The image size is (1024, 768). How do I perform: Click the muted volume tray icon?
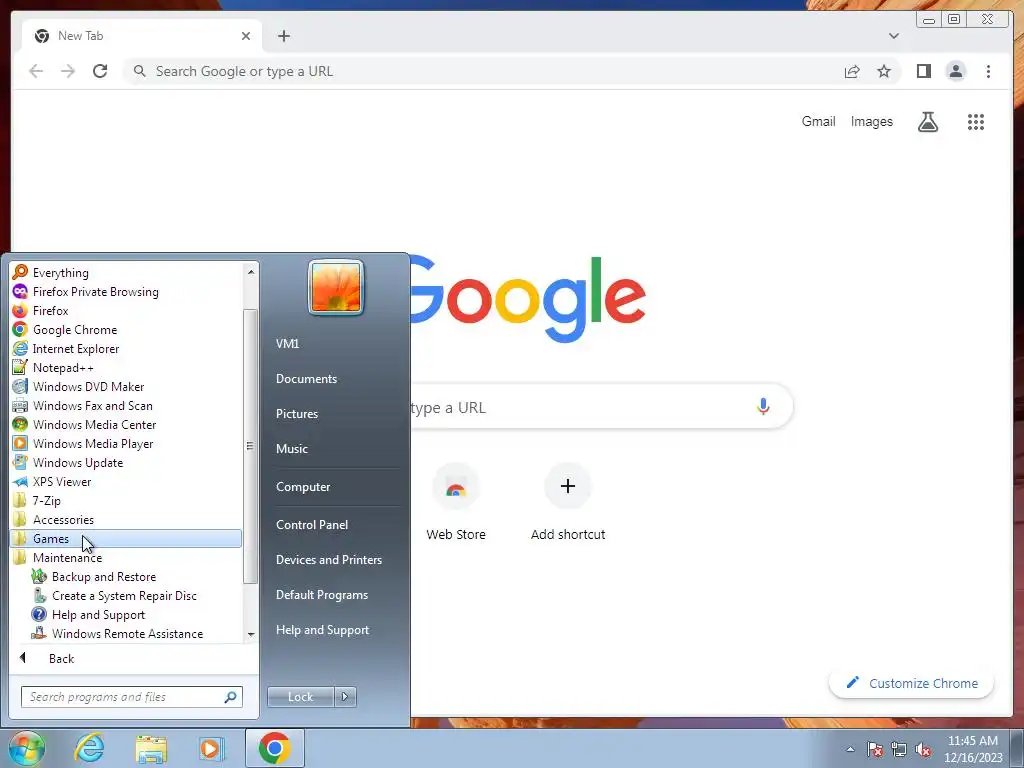coord(923,749)
